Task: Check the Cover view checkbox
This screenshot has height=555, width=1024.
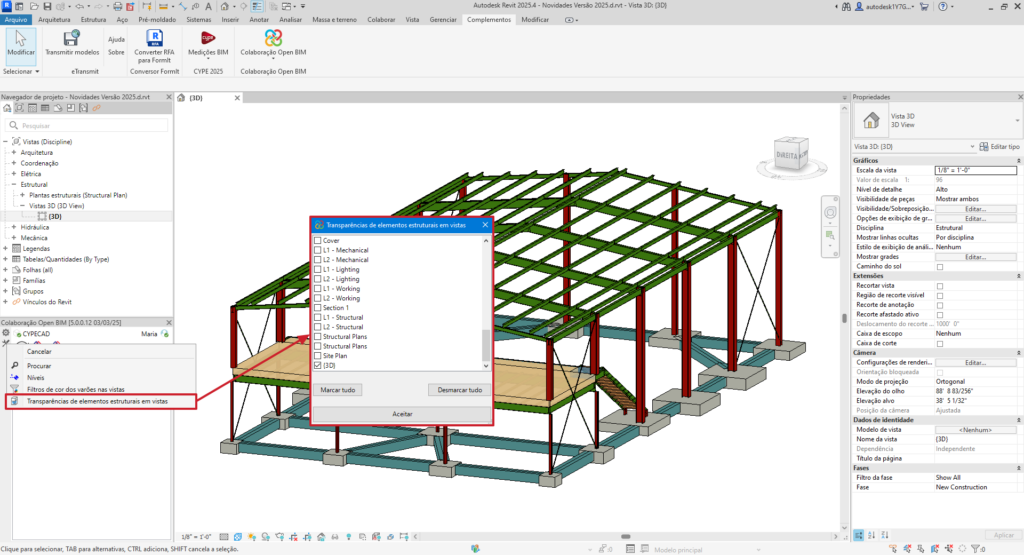Action: 318,240
